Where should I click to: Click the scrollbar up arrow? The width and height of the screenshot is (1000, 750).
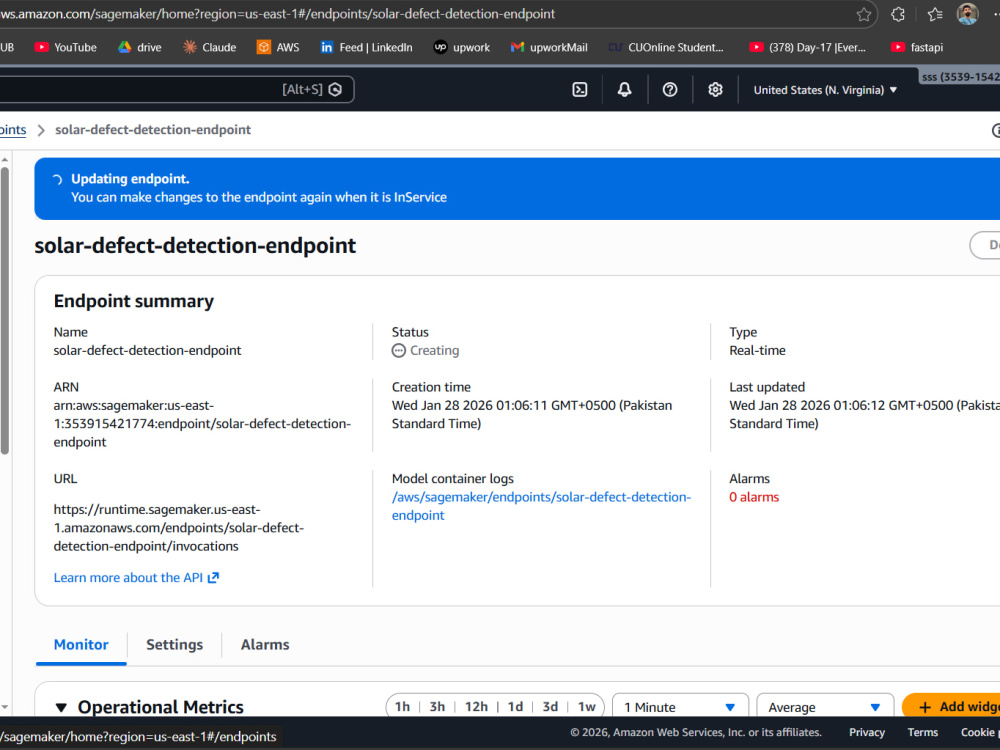pyautogui.click(x=5, y=159)
